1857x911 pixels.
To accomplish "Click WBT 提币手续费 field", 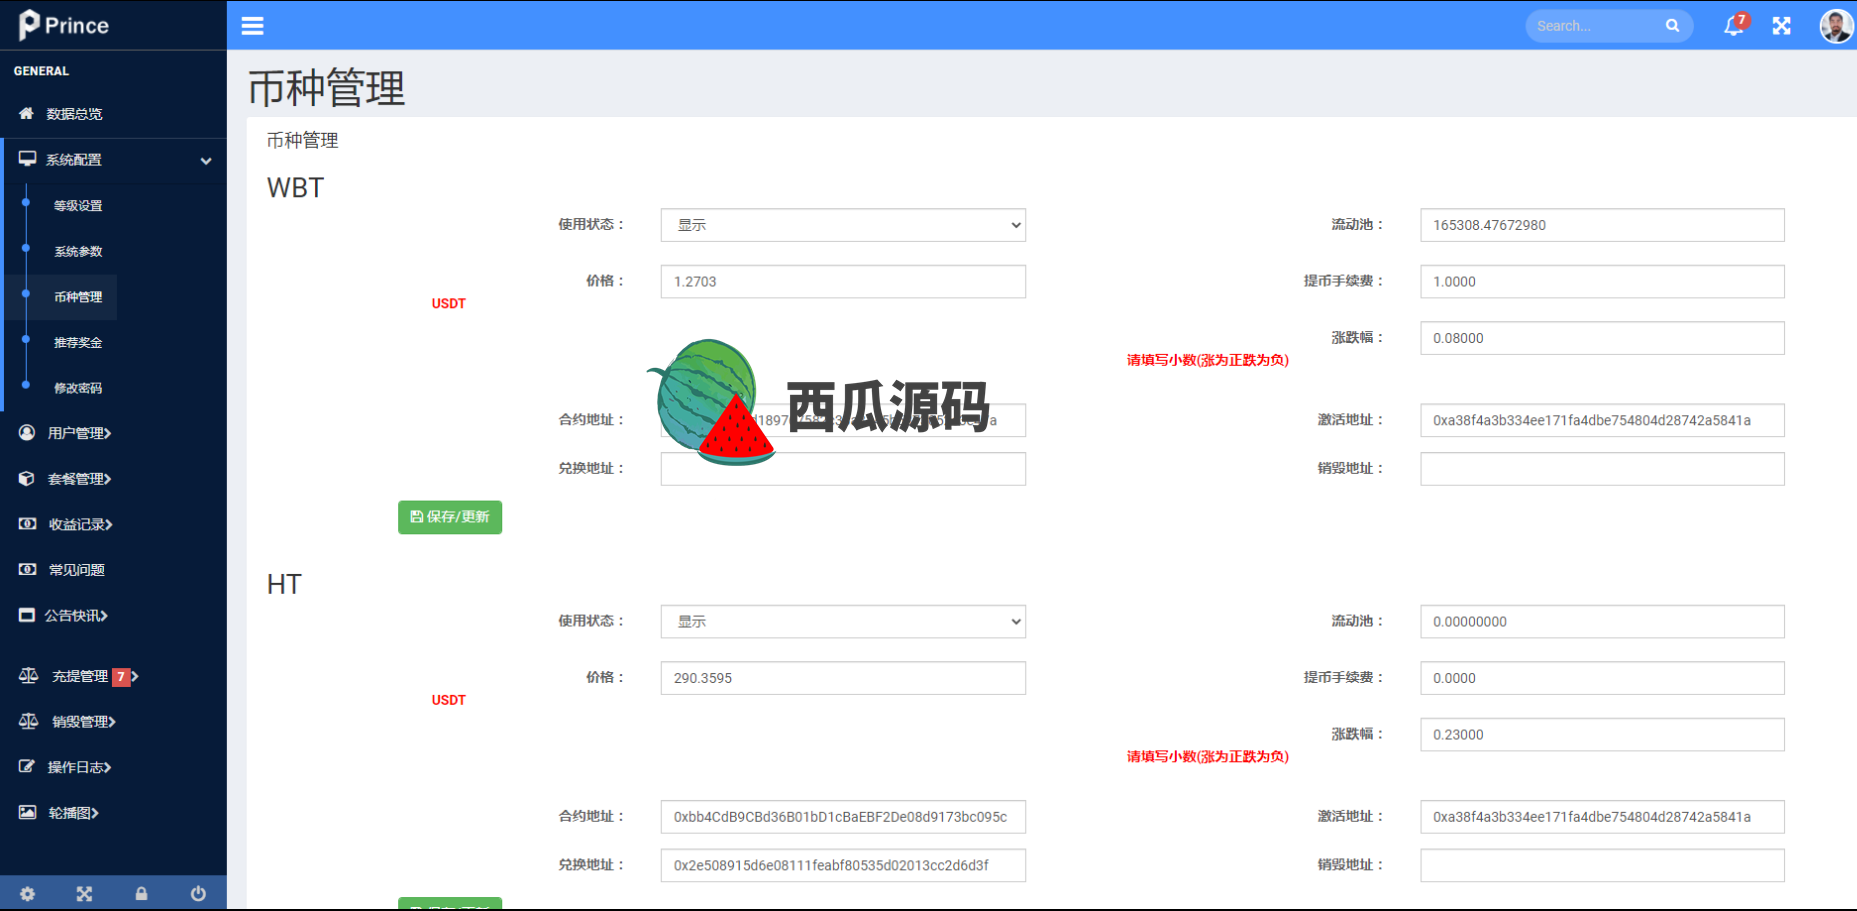I will (x=1602, y=282).
